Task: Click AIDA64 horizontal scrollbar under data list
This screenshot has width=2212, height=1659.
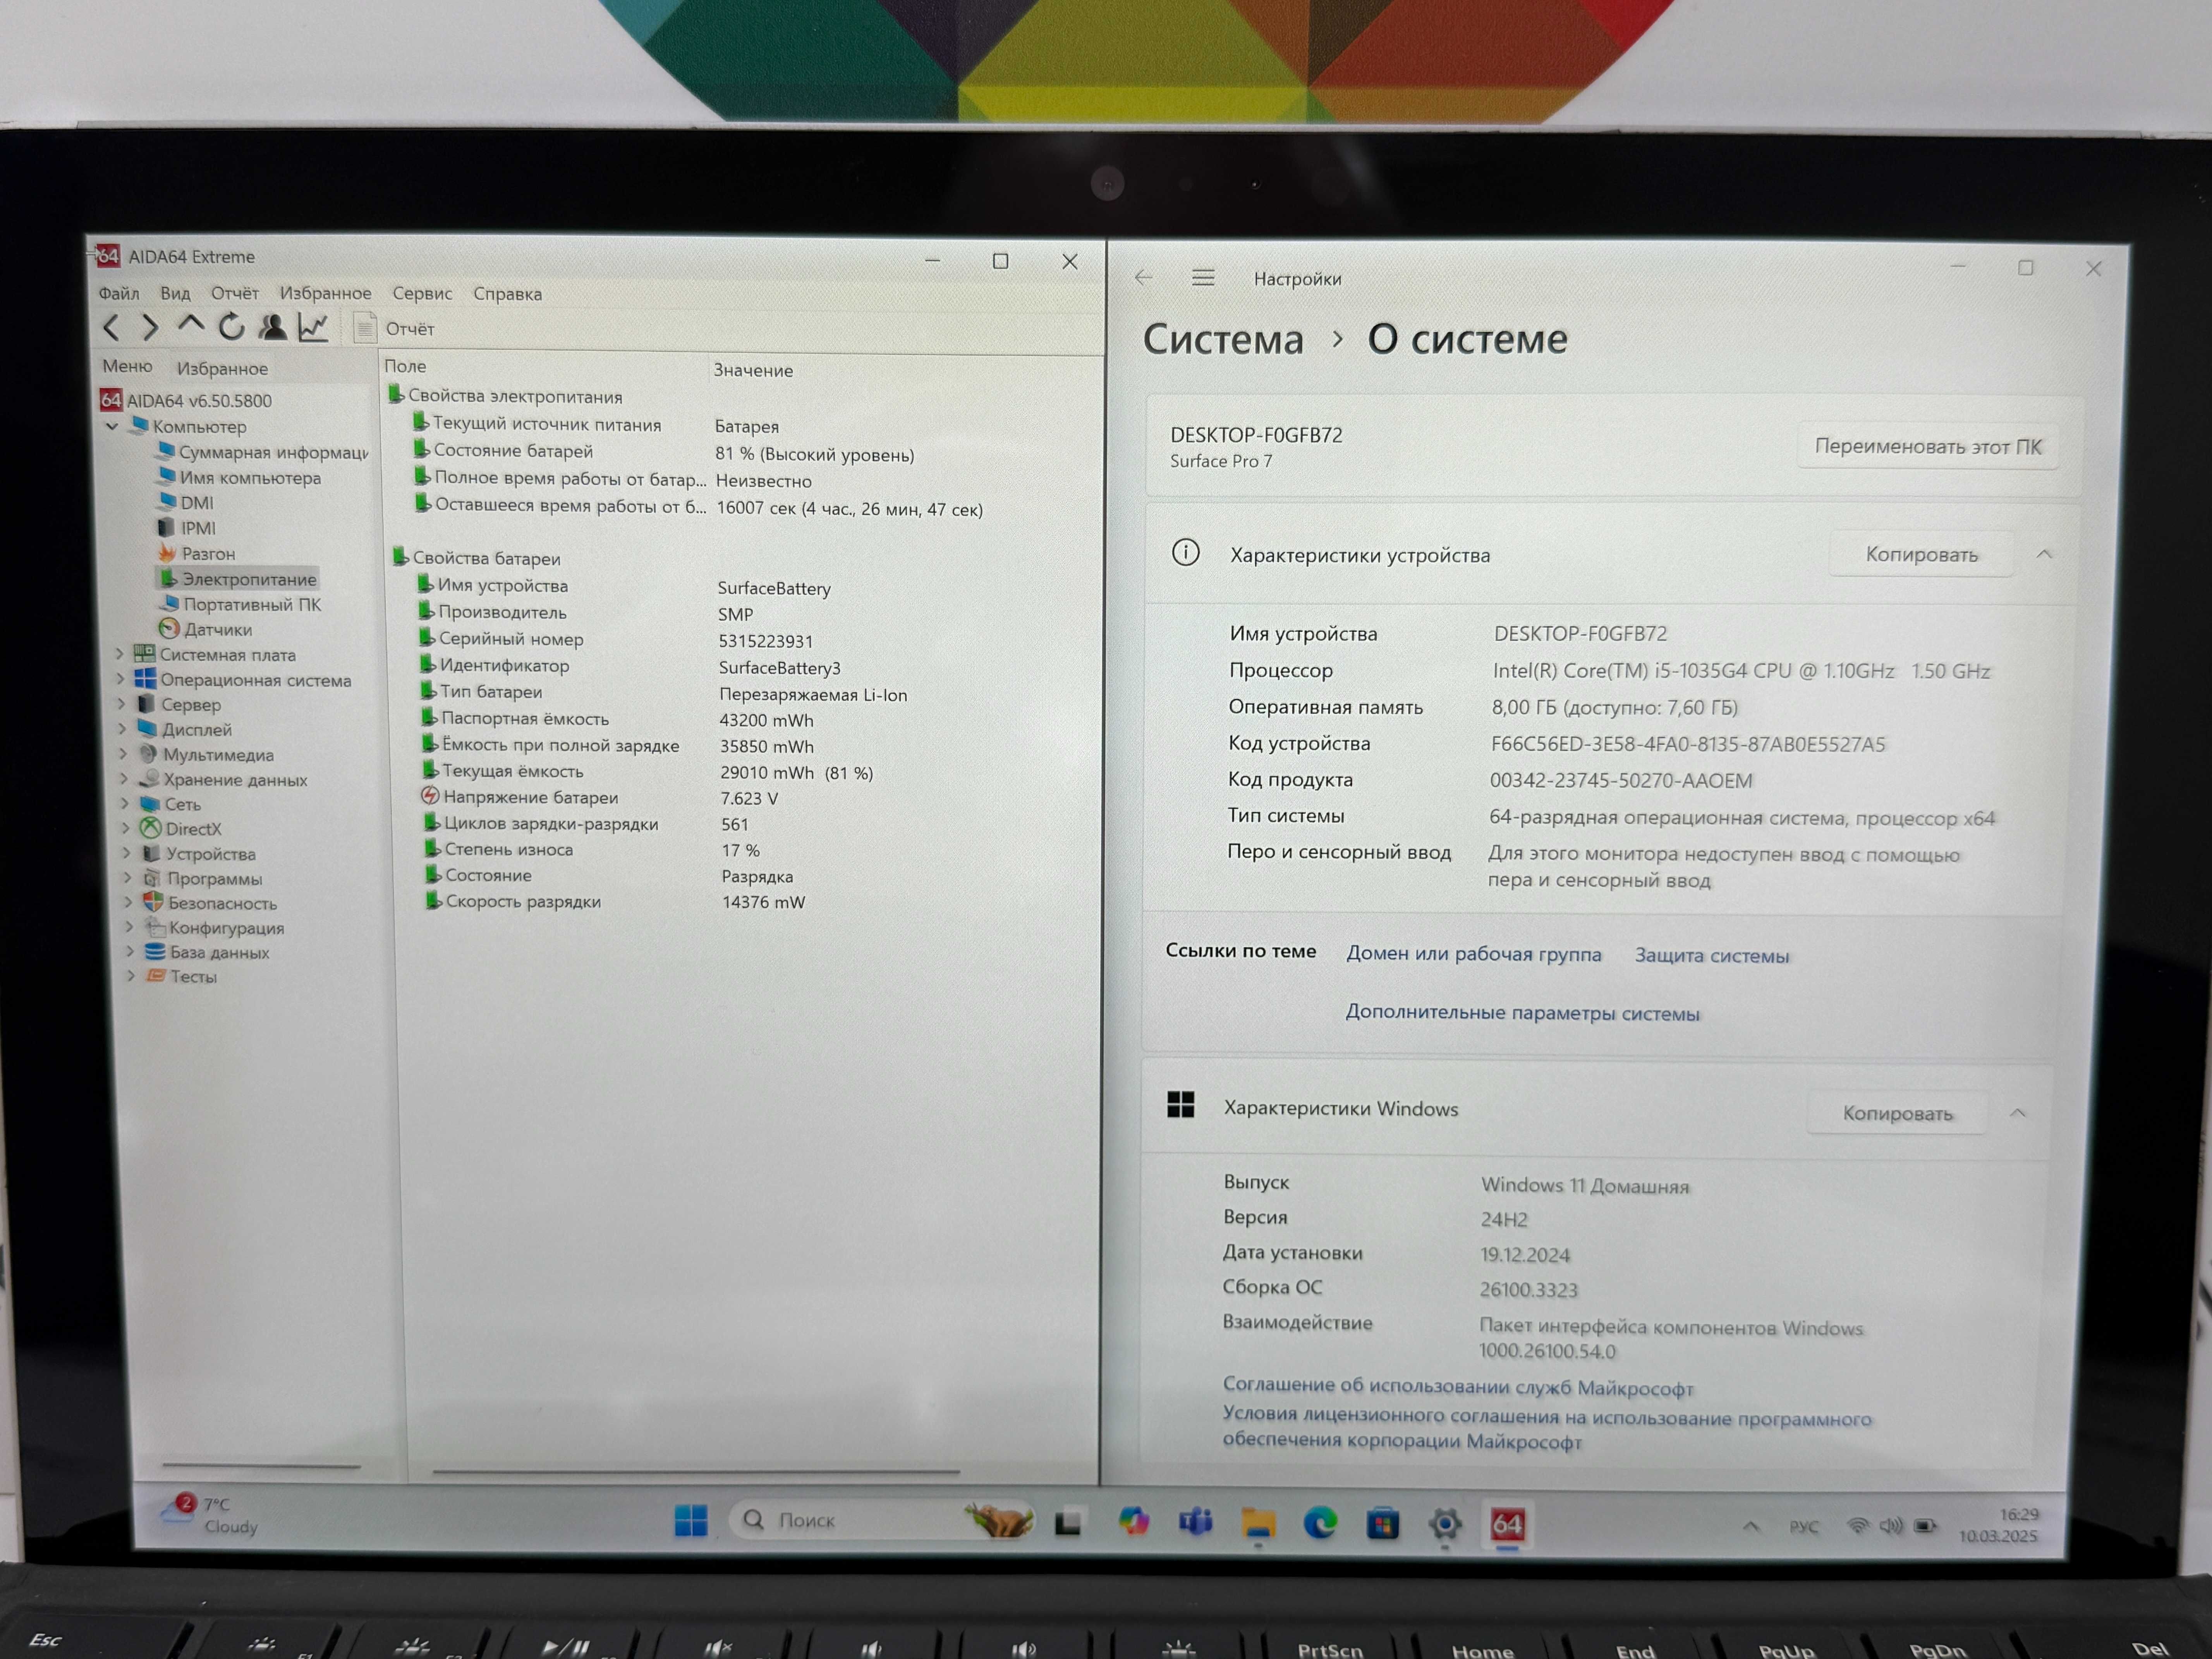Action: click(x=696, y=1472)
